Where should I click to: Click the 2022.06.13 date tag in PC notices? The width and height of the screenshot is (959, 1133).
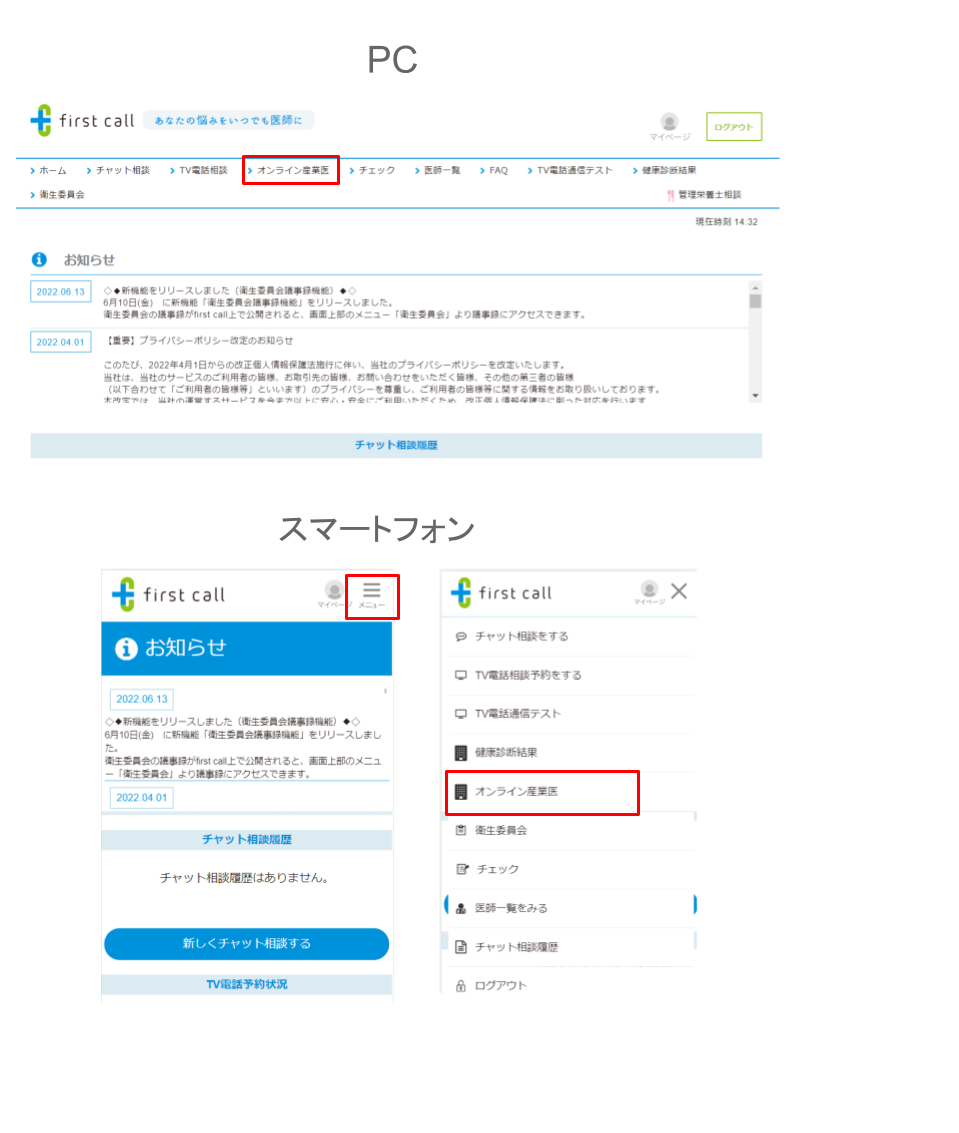(x=60, y=292)
